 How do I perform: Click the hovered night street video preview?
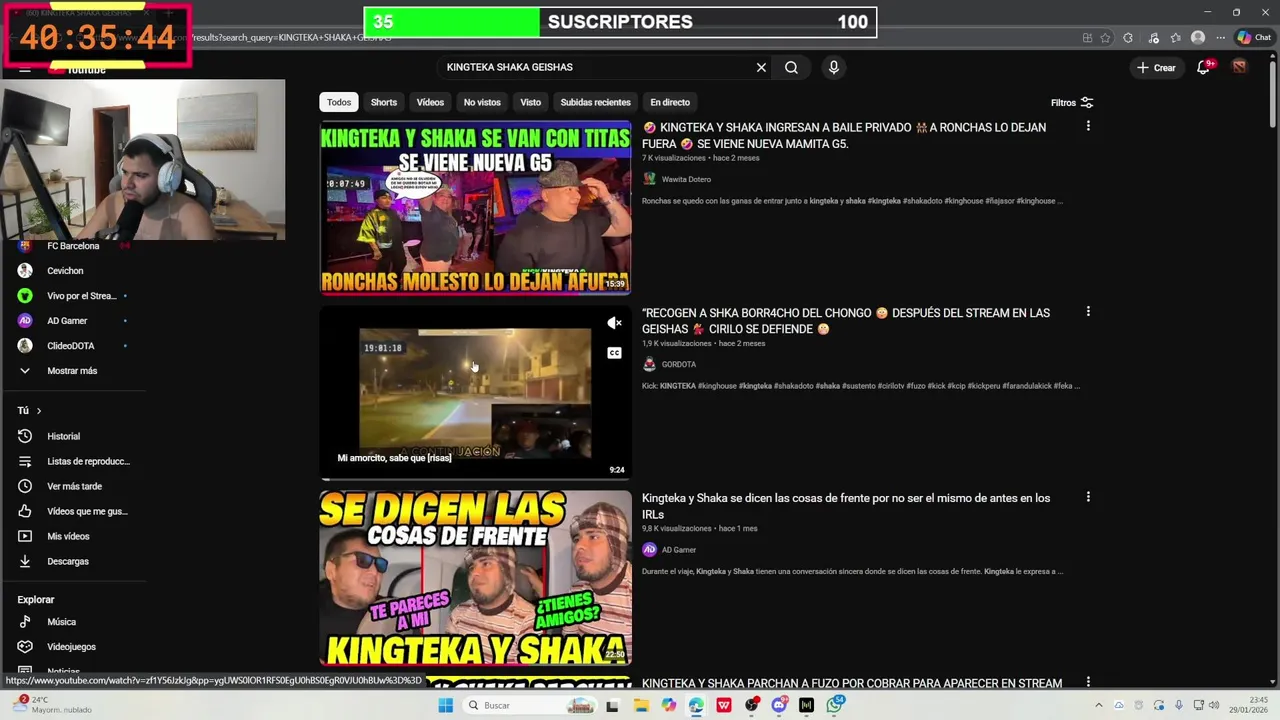click(475, 393)
